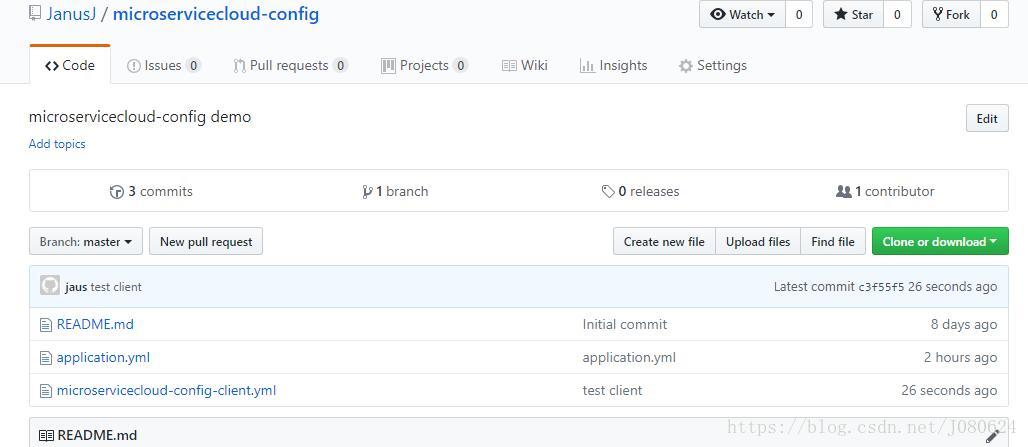This screenshot has width=1028, height=447.
Task: View the 3 commits history
Action: (x=151, y=191)
